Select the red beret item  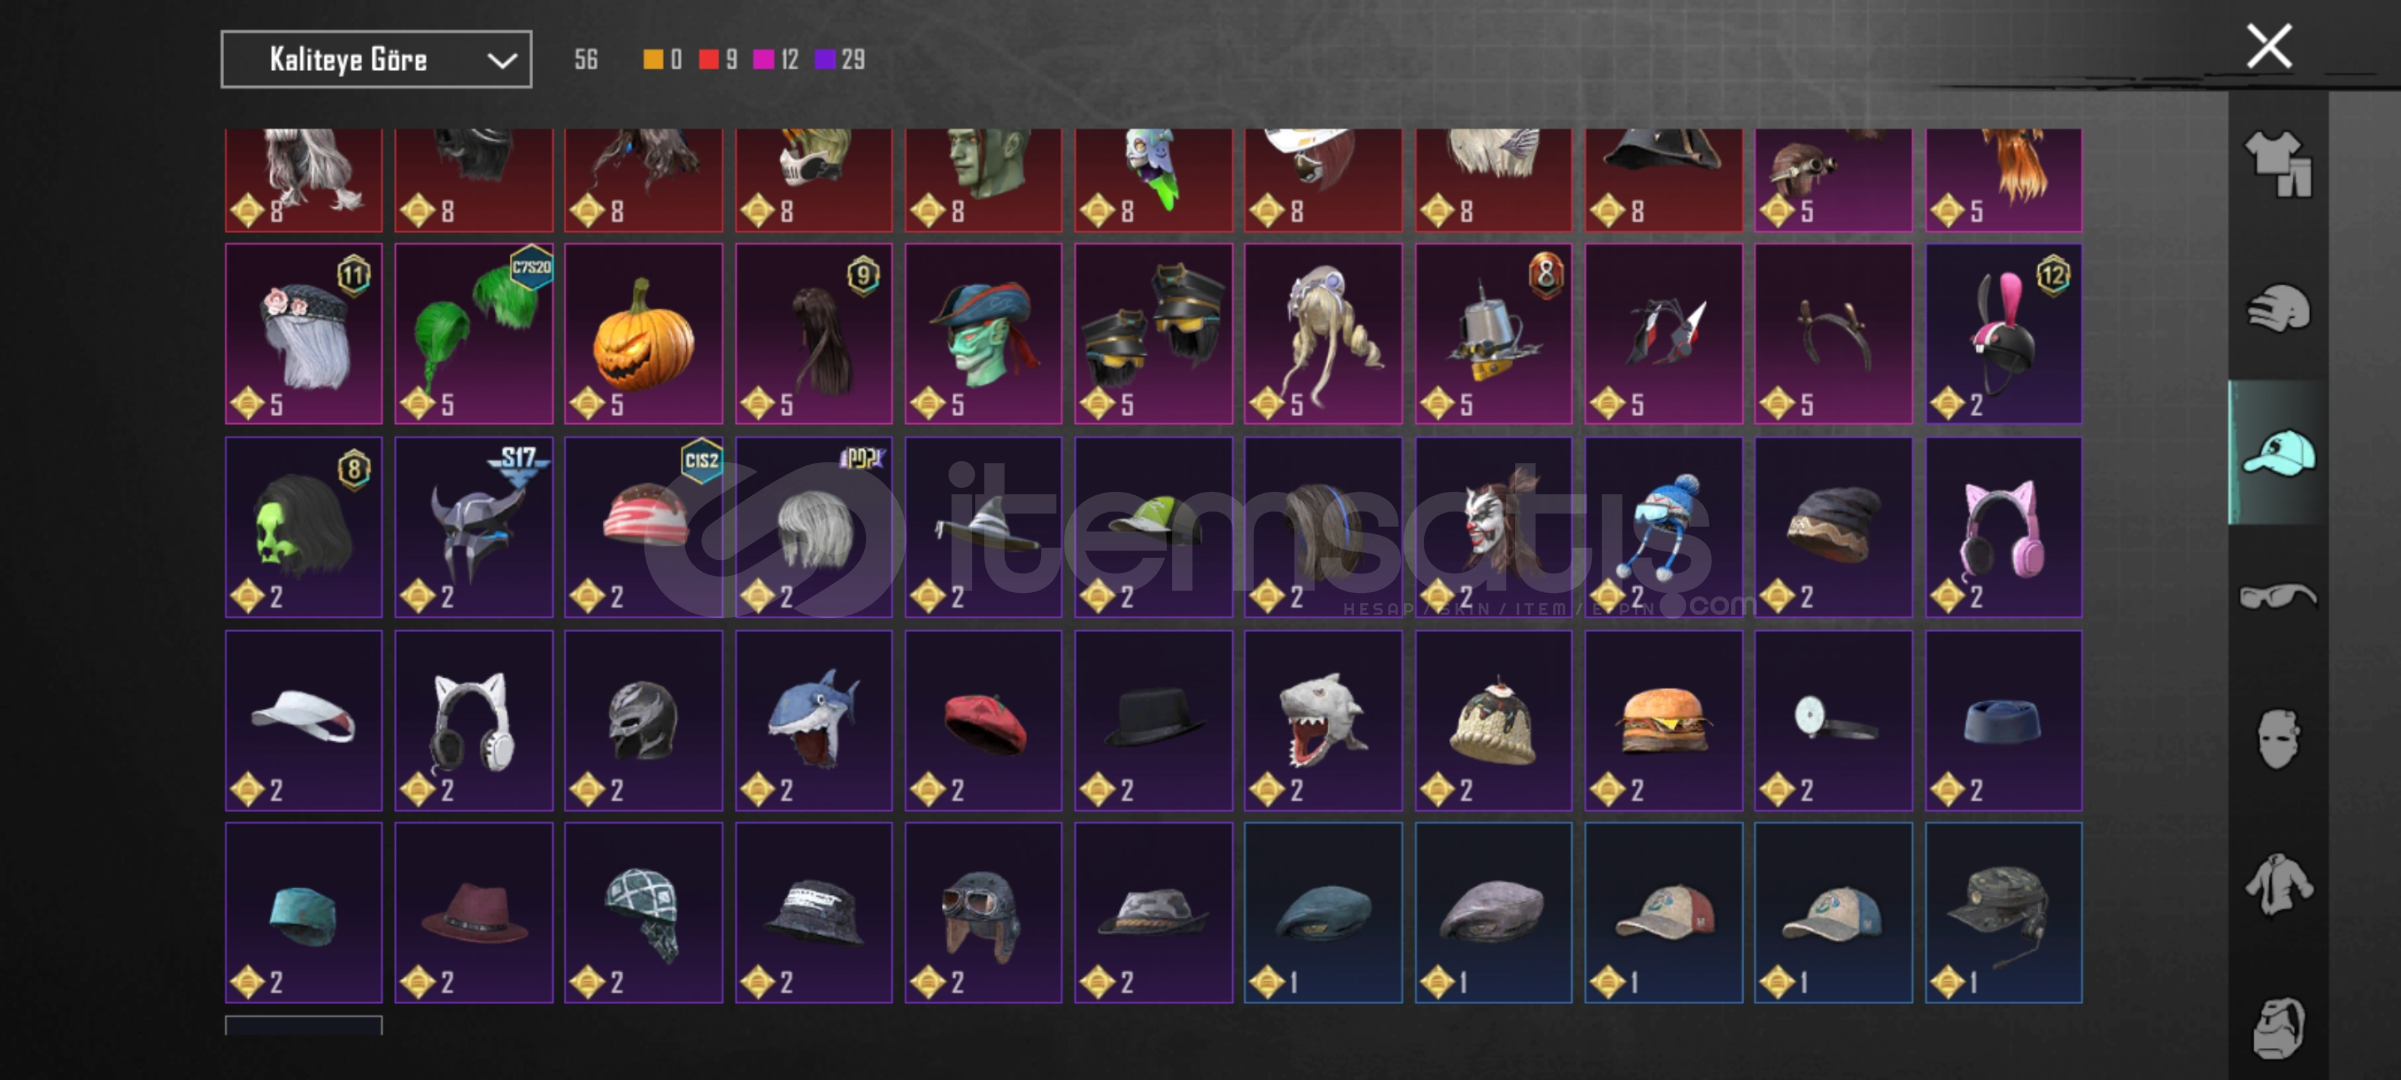click(983, 720)
